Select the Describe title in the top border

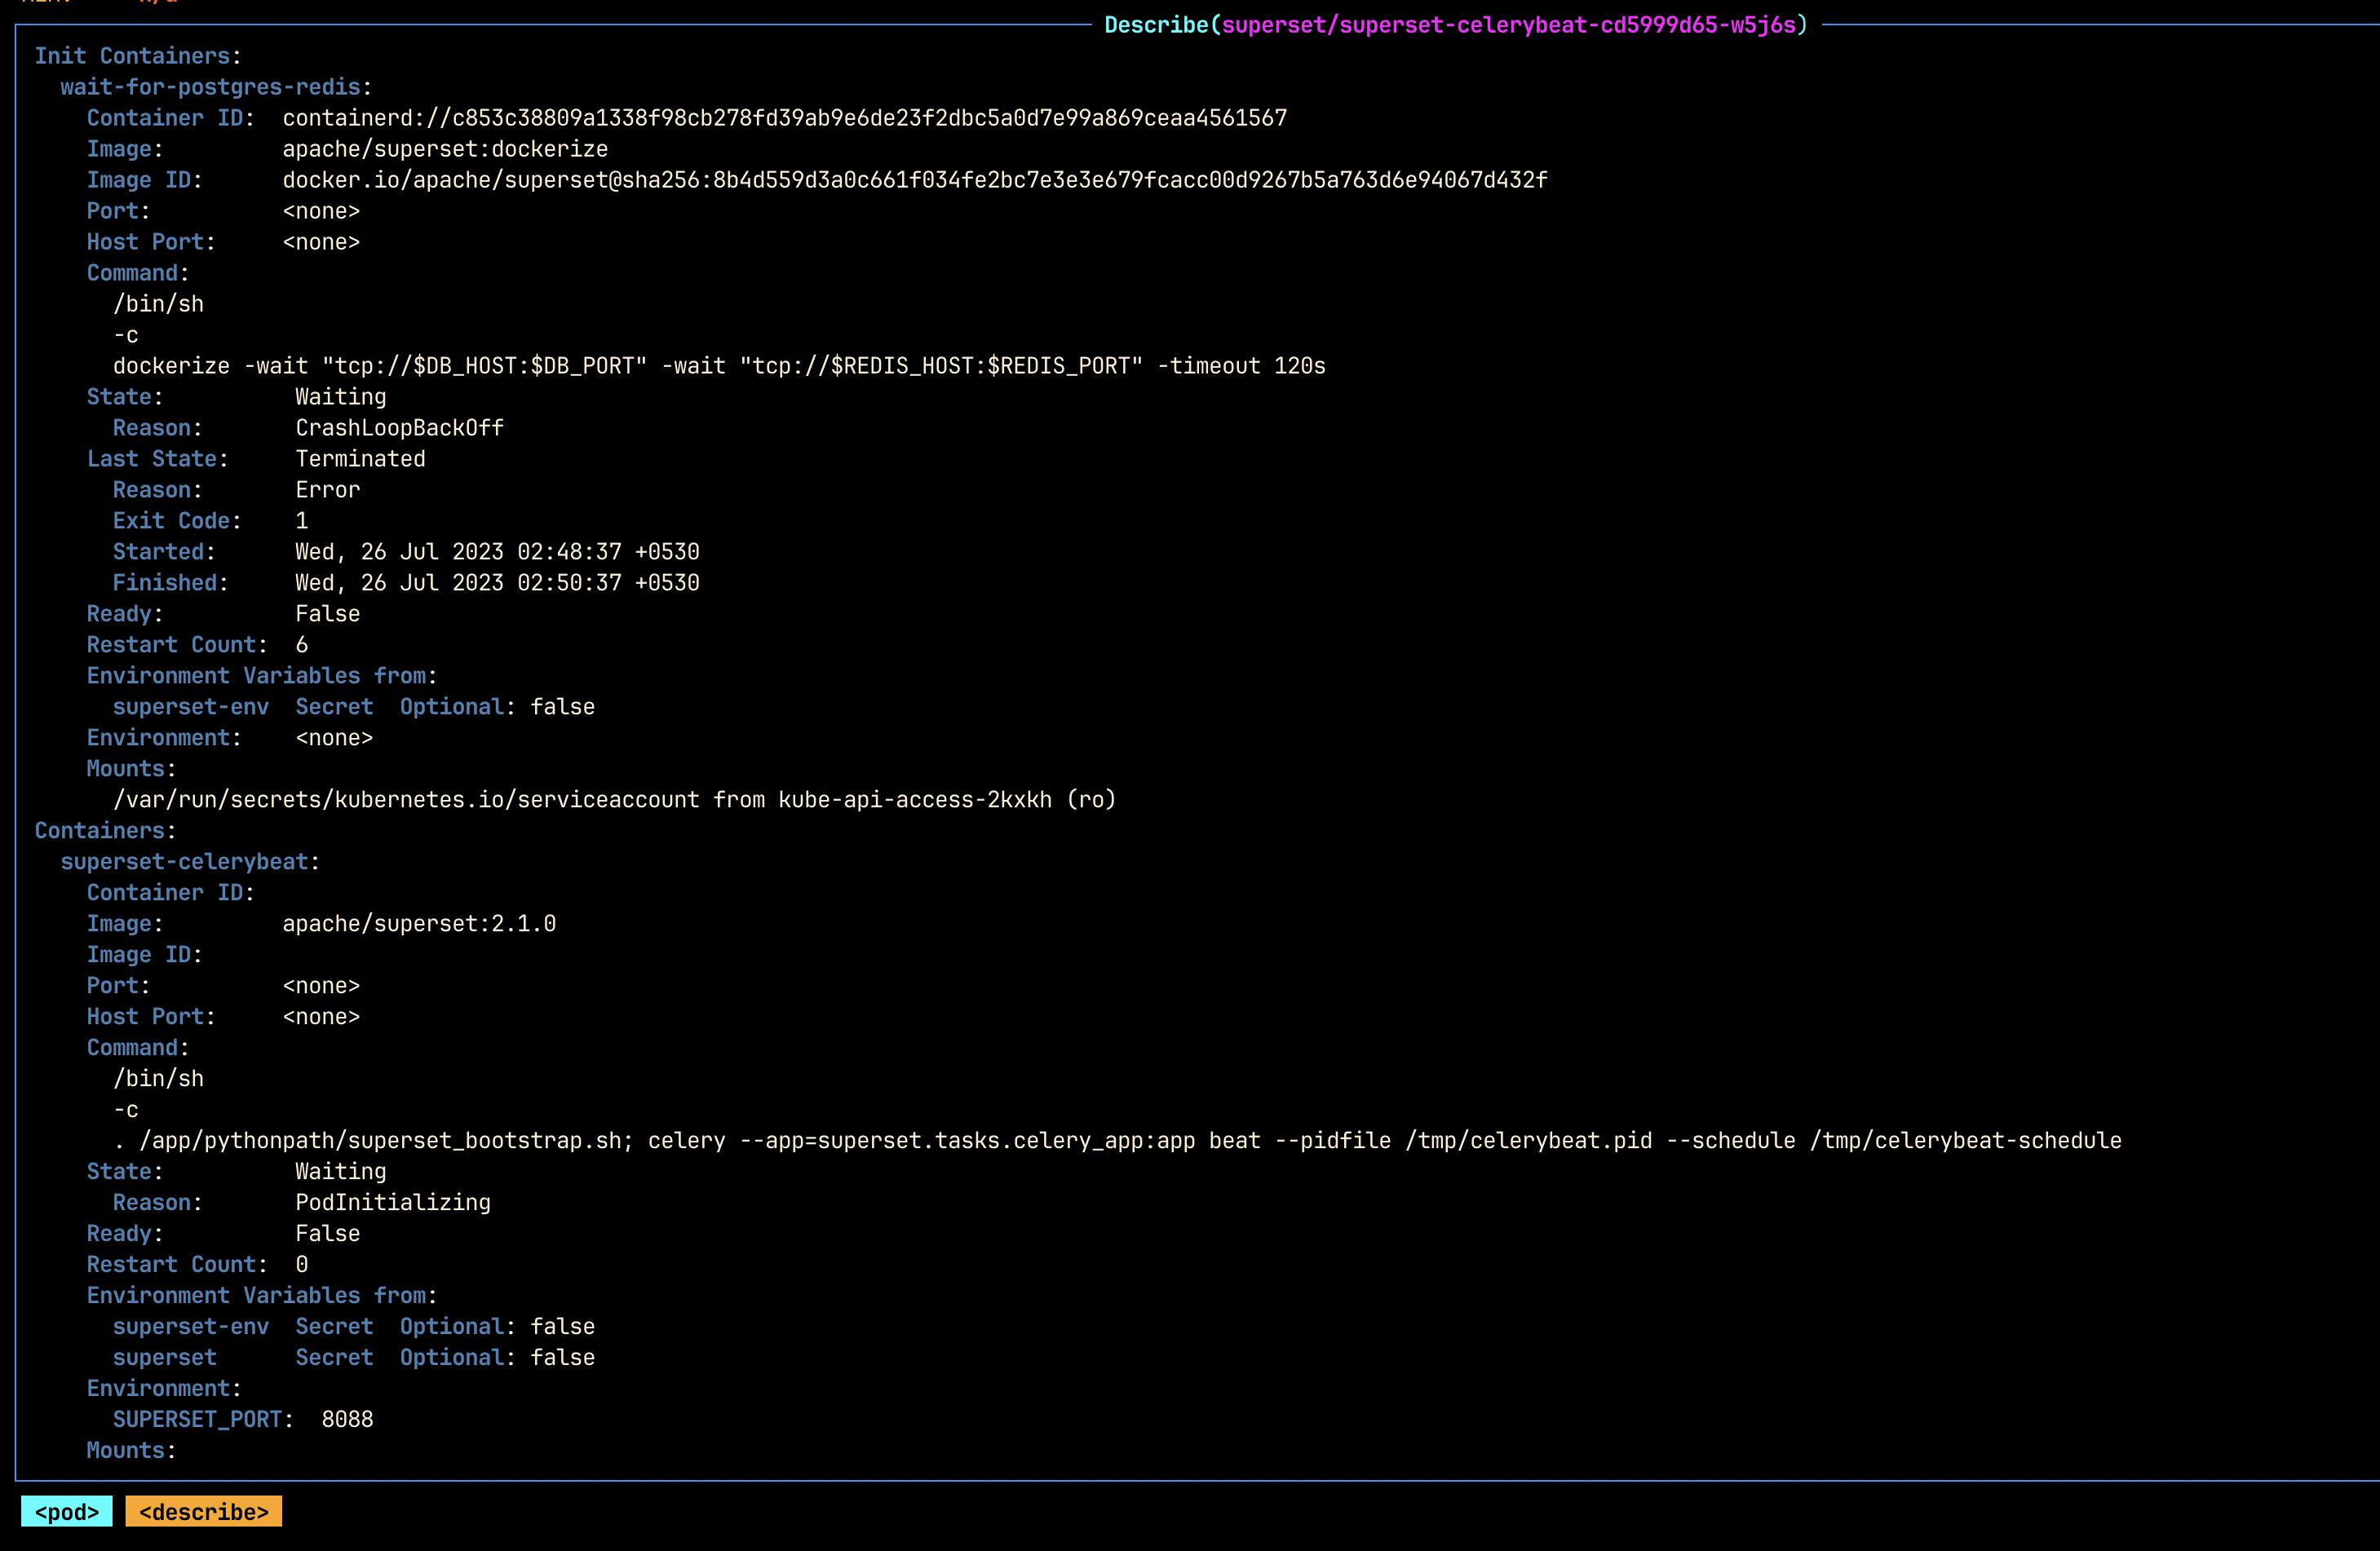point(1155,25)
